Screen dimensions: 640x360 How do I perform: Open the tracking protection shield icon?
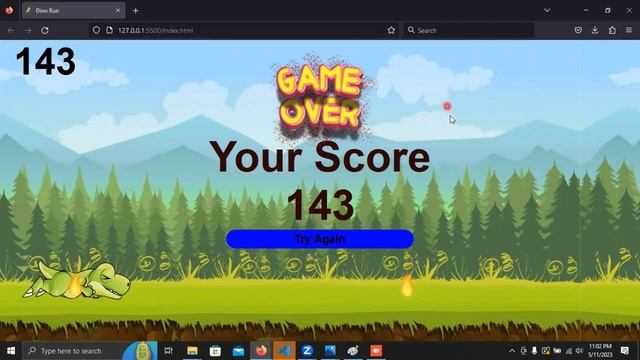pos(96,30)
